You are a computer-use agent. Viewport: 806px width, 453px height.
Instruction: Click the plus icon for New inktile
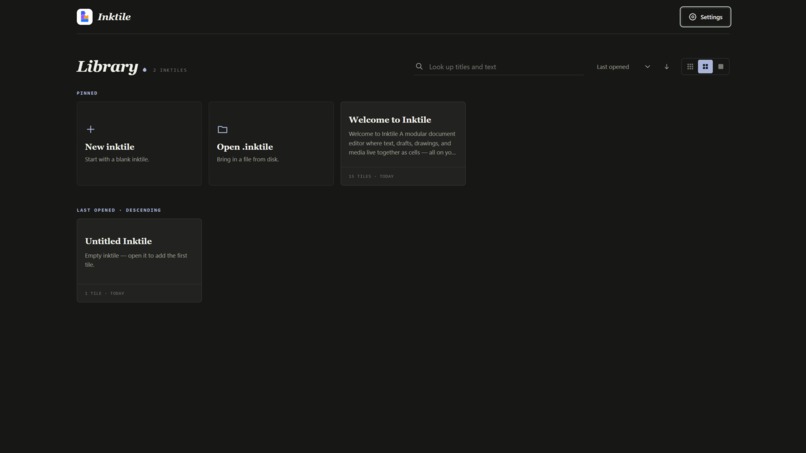pyautogui.click(x=90, y=129)
